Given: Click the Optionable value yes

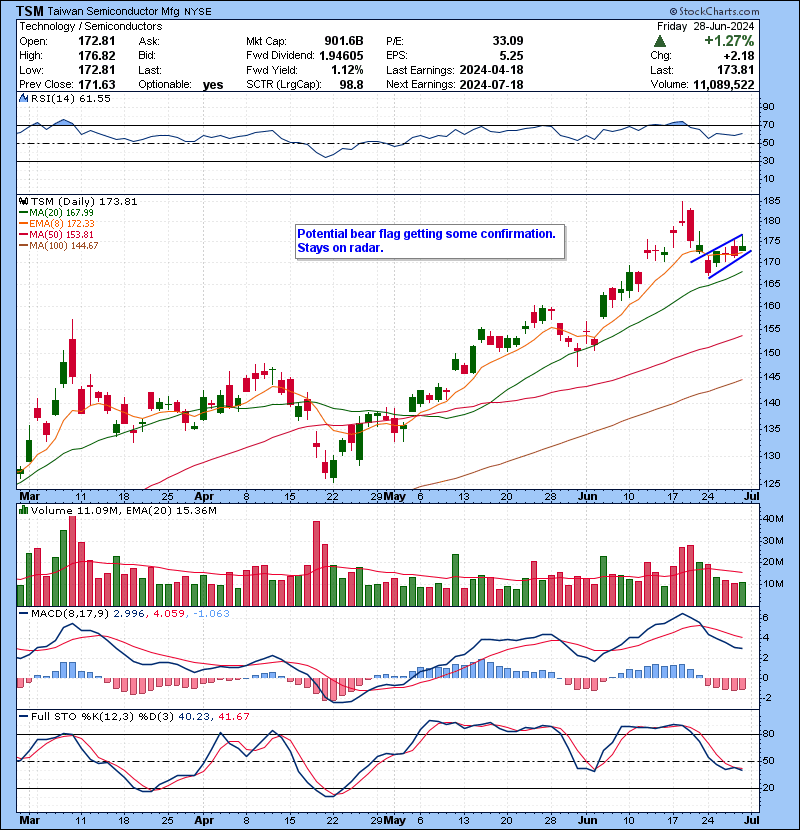Looking at the screenshot, I should click(213, 85).
